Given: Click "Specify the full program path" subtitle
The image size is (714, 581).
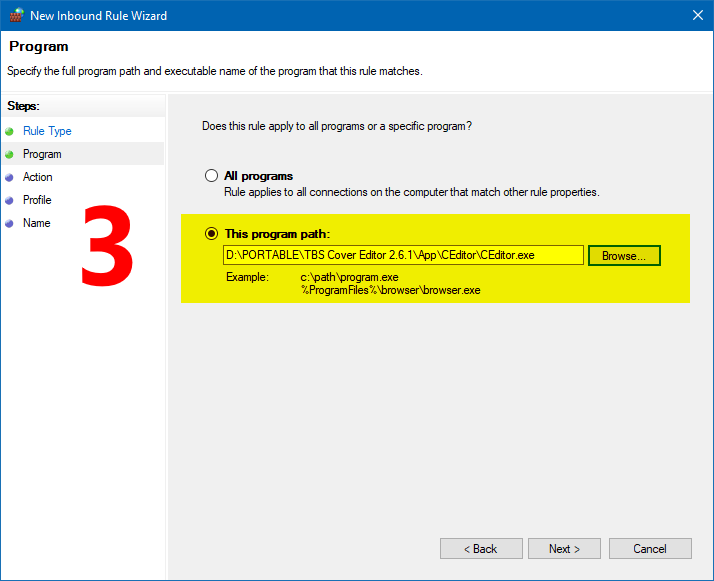Looking at the screenshot, I should [215, 71].
